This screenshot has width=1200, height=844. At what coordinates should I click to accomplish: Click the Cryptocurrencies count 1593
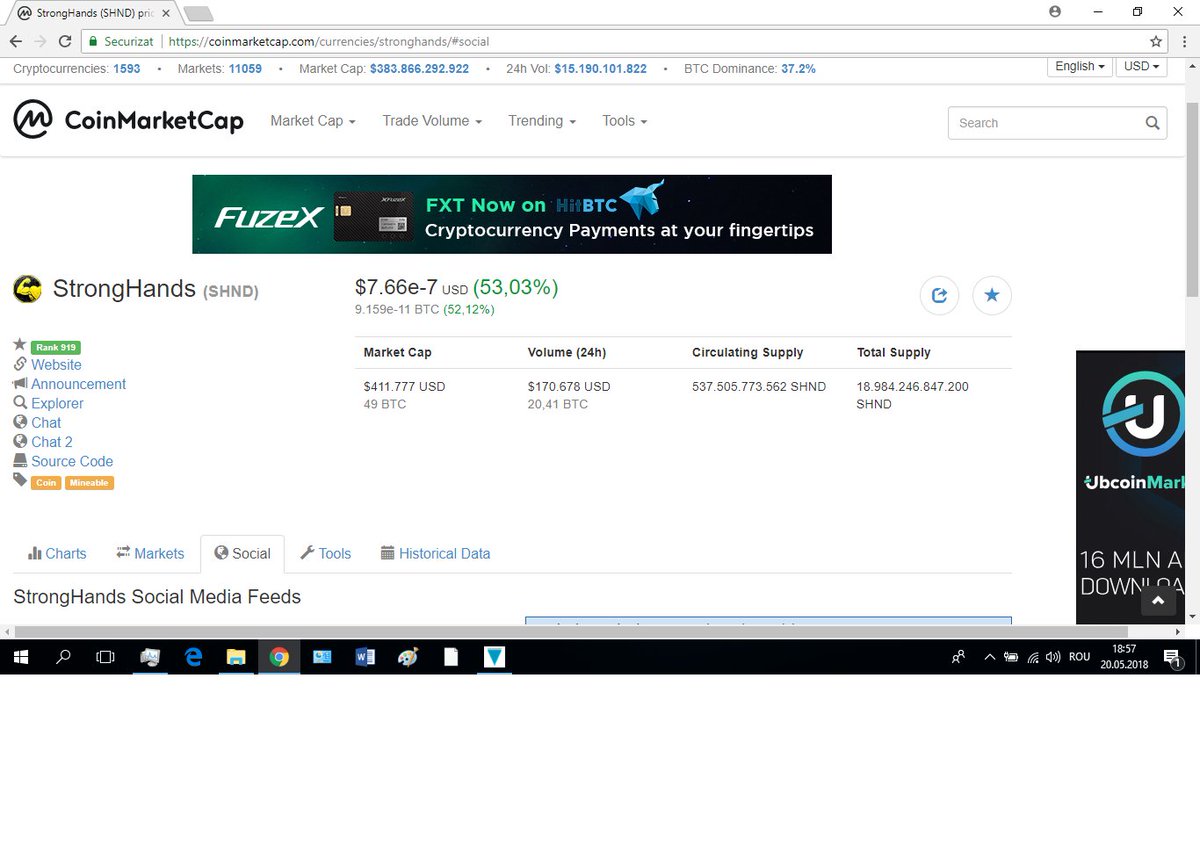(127, 69)
